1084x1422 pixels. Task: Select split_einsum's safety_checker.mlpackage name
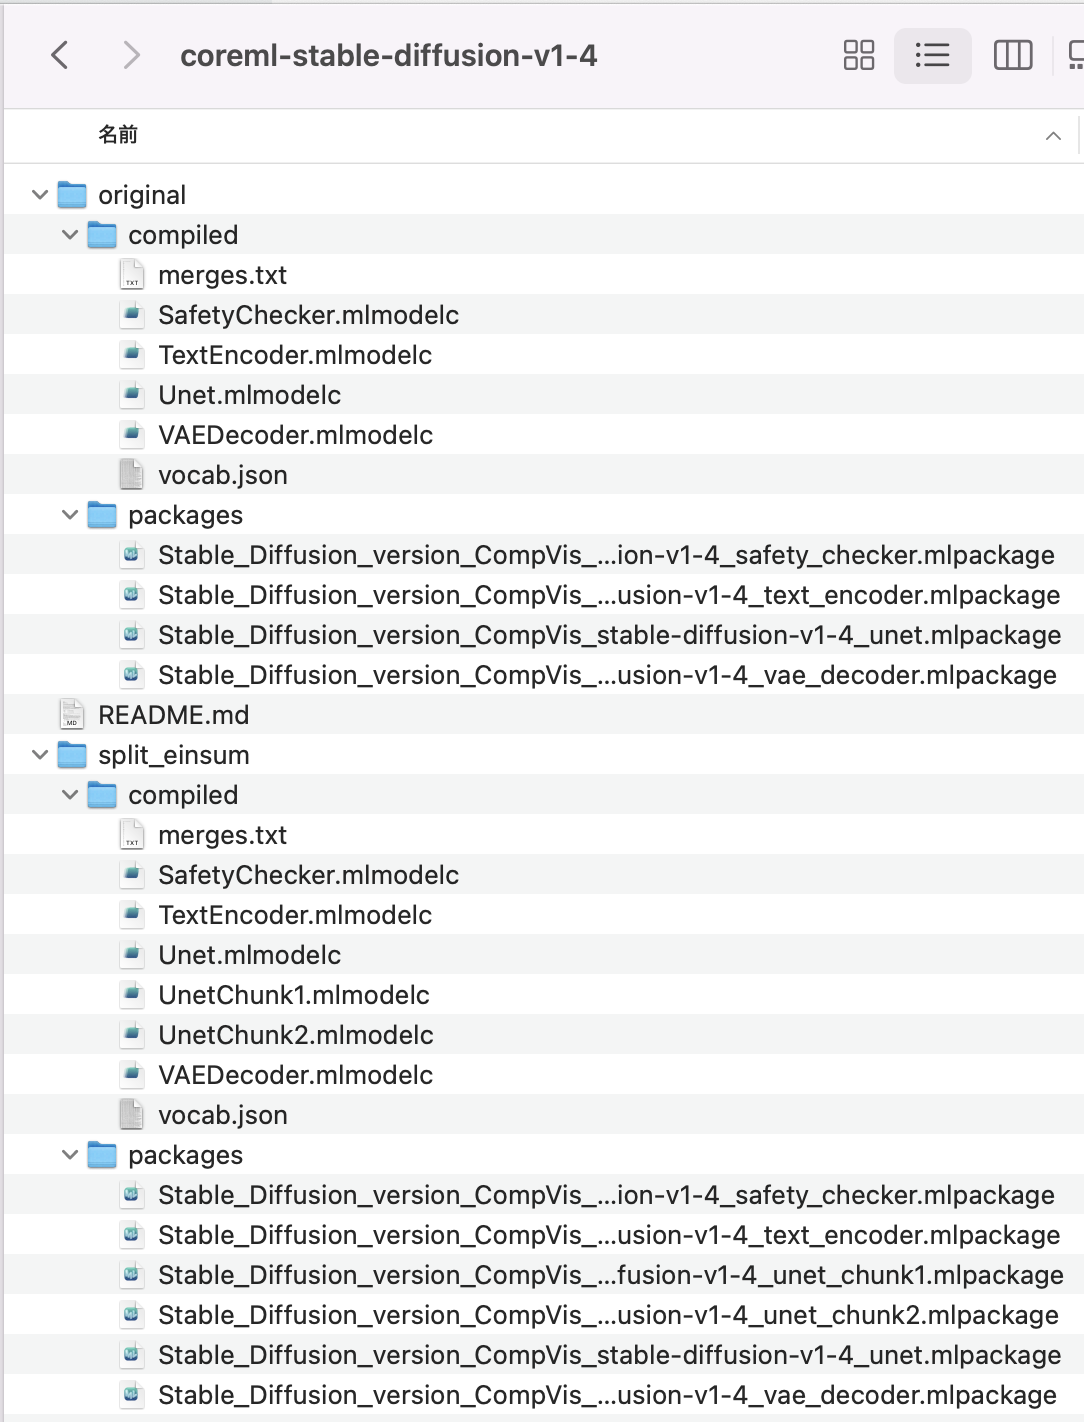click(x=606, y=1195)
